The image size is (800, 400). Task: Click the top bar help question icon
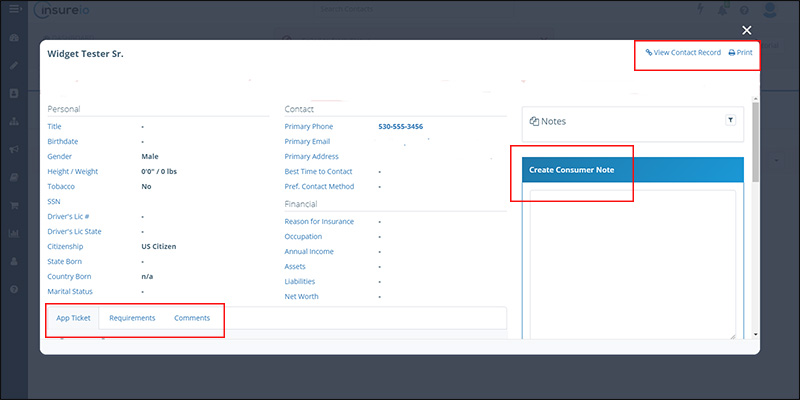pos(744,10)
